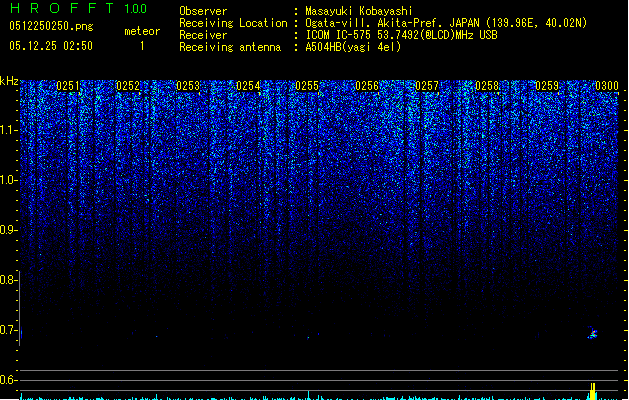Click the Observer field label
The width and height of the screenshot is (629, 400).
[x=203, y=11]
